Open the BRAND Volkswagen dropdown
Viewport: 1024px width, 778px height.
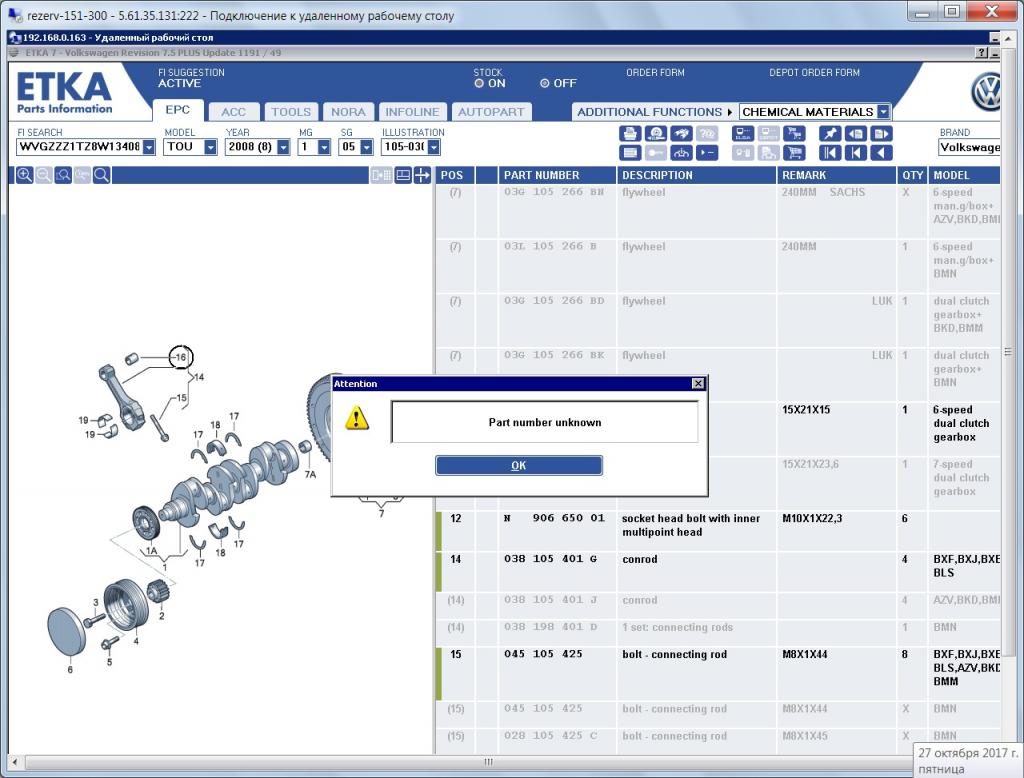click(x=970, y=147)
